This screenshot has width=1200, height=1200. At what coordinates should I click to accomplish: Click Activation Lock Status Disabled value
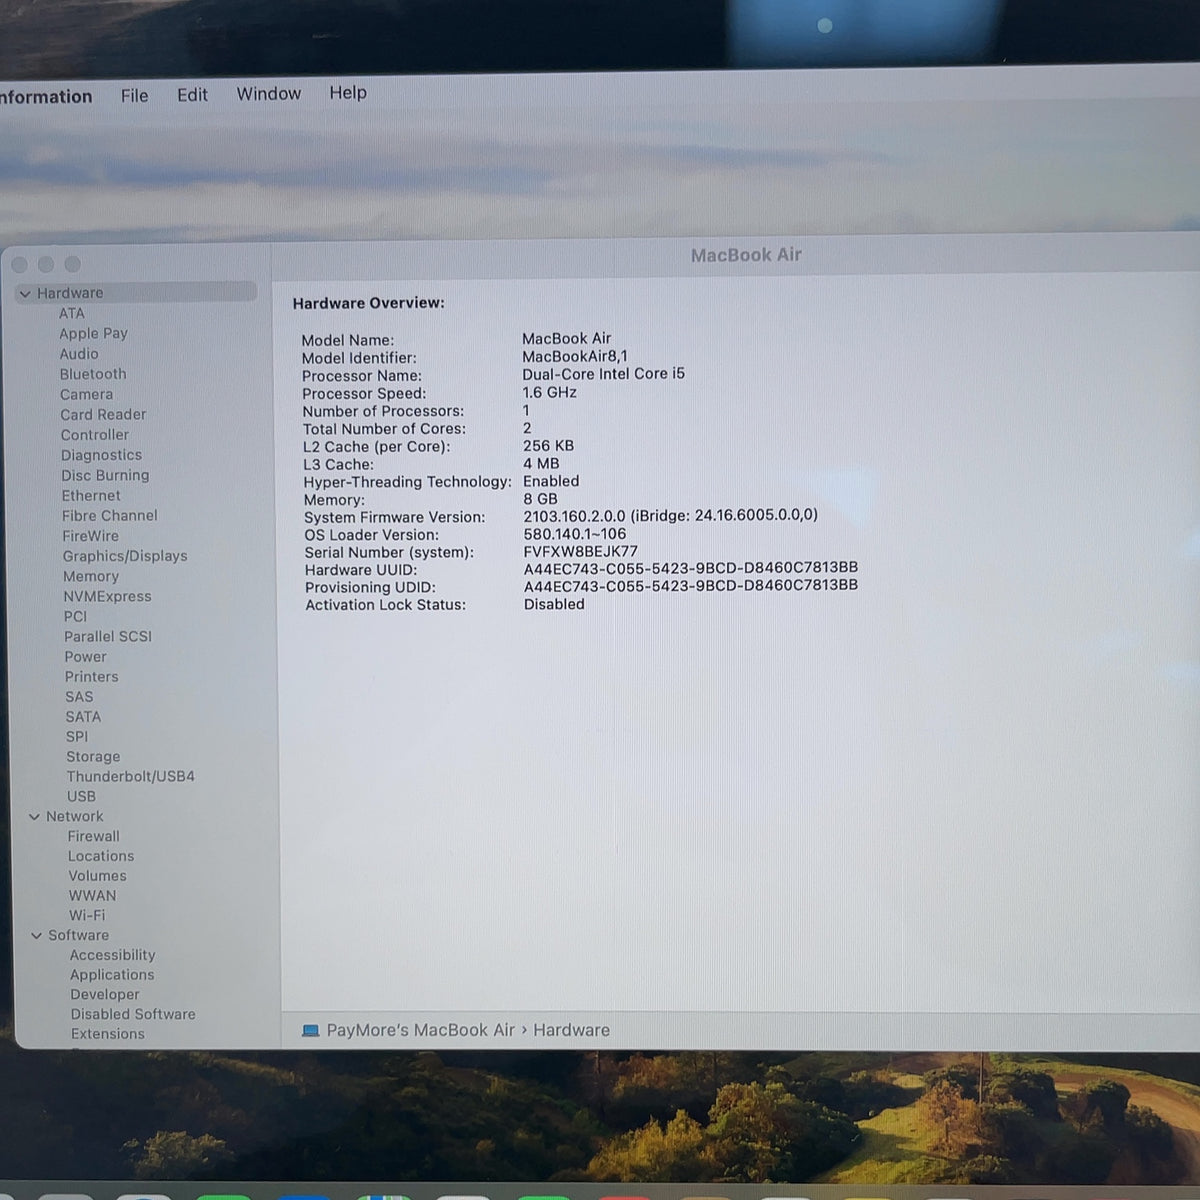pyautogui.click(x=554, y=604)
